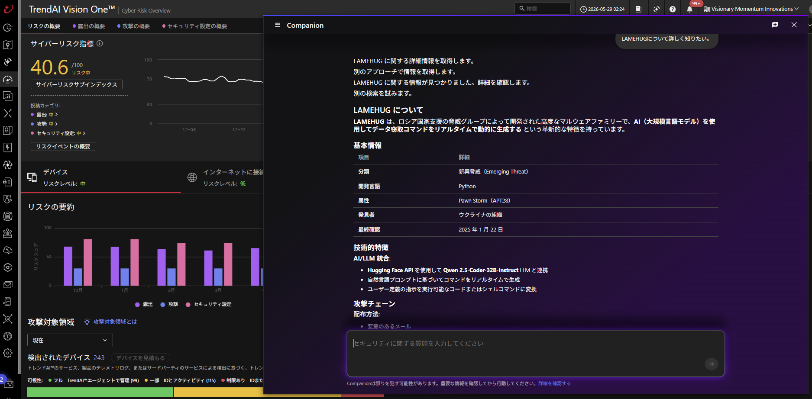The image size is (812, 399).
Task: Open 詳細を確認する link below Companion input
Action: (x=554, y=383)
